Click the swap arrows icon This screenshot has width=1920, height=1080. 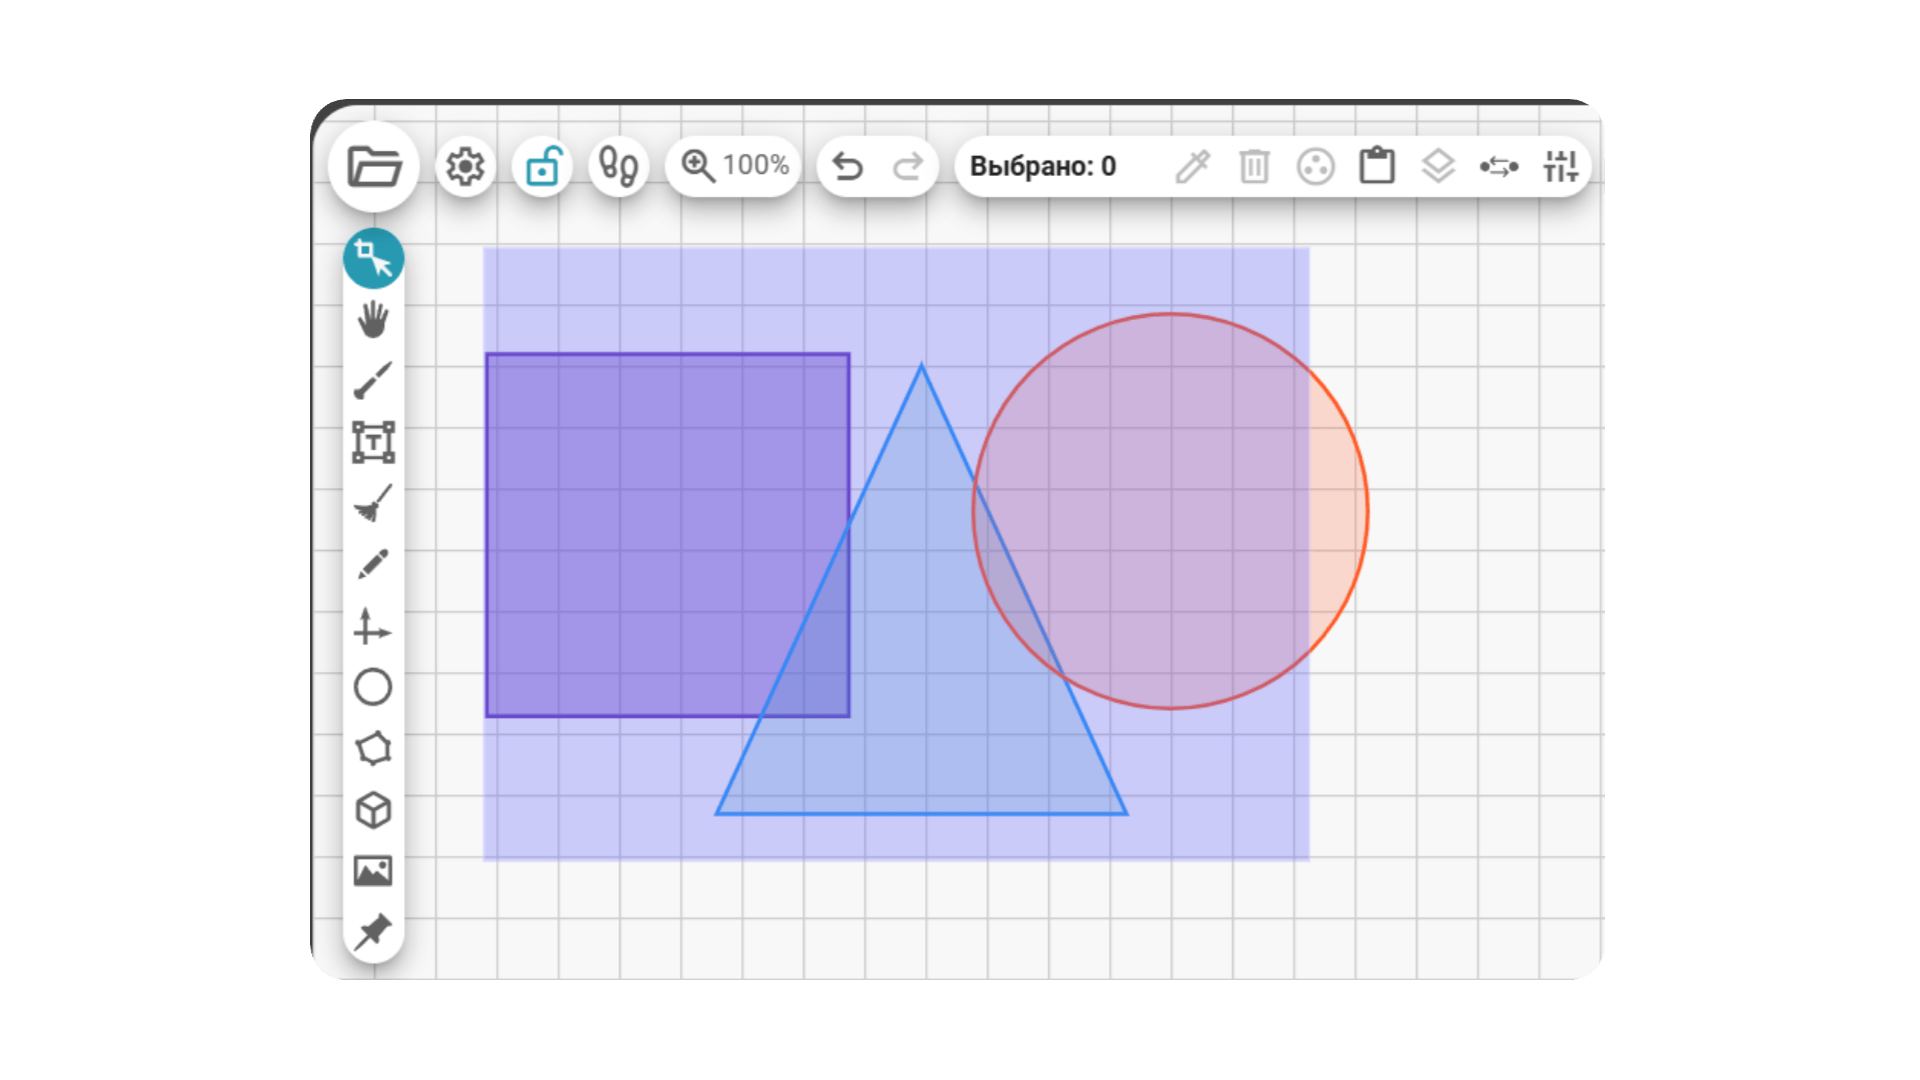coord(1499,167)
